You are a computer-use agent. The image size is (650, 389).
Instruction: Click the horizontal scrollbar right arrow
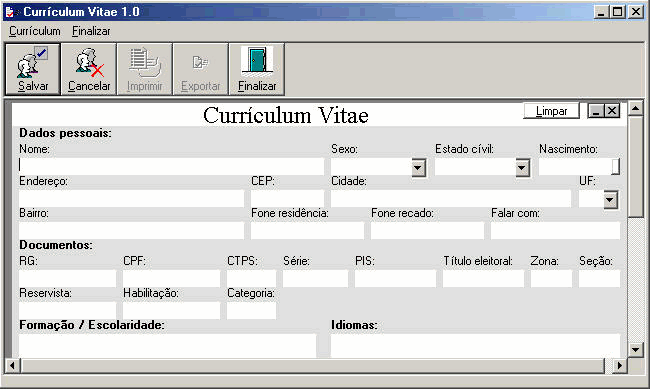[620, 365]
